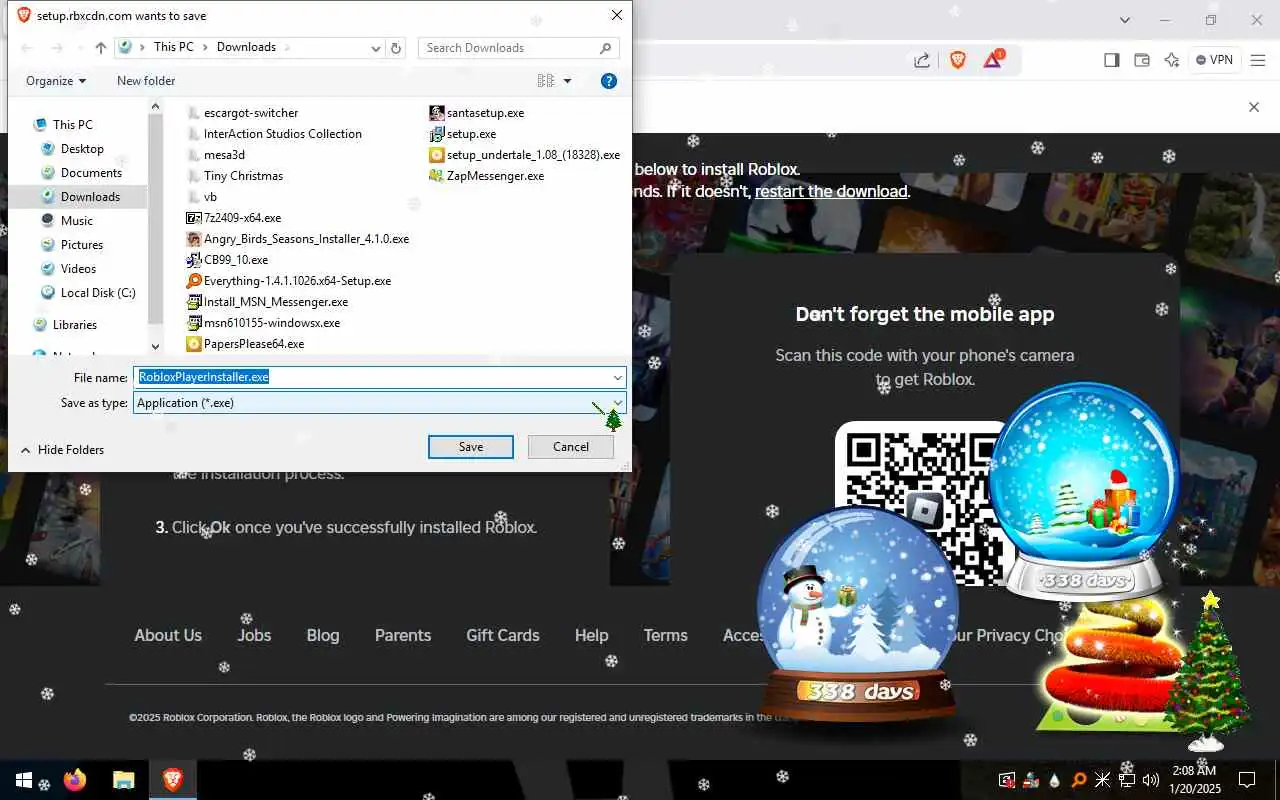The image size is (1280, 800).
Task: Toggle the Brave sidebar panel
Action: tap(1111, 60)
